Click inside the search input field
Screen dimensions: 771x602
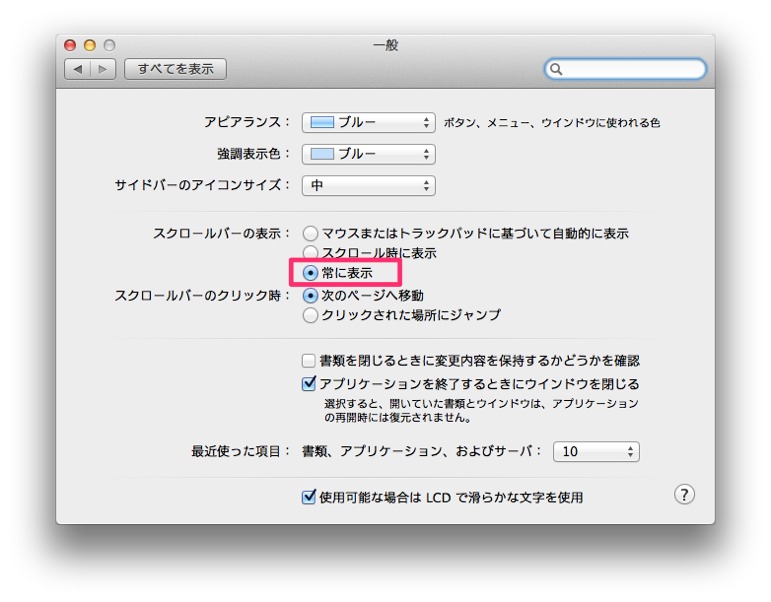point(632,69)
